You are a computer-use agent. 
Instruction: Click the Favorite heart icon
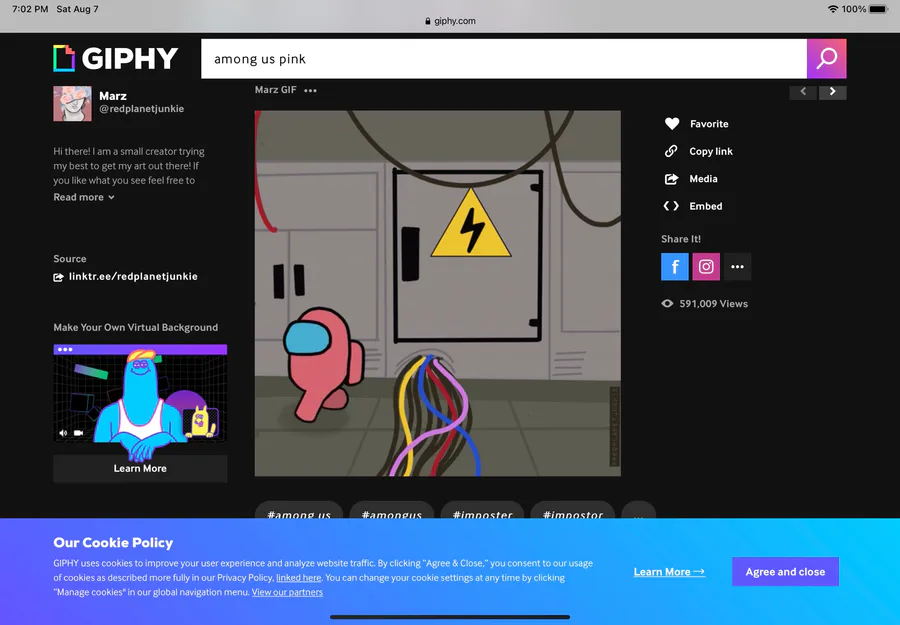coord(672,123)
